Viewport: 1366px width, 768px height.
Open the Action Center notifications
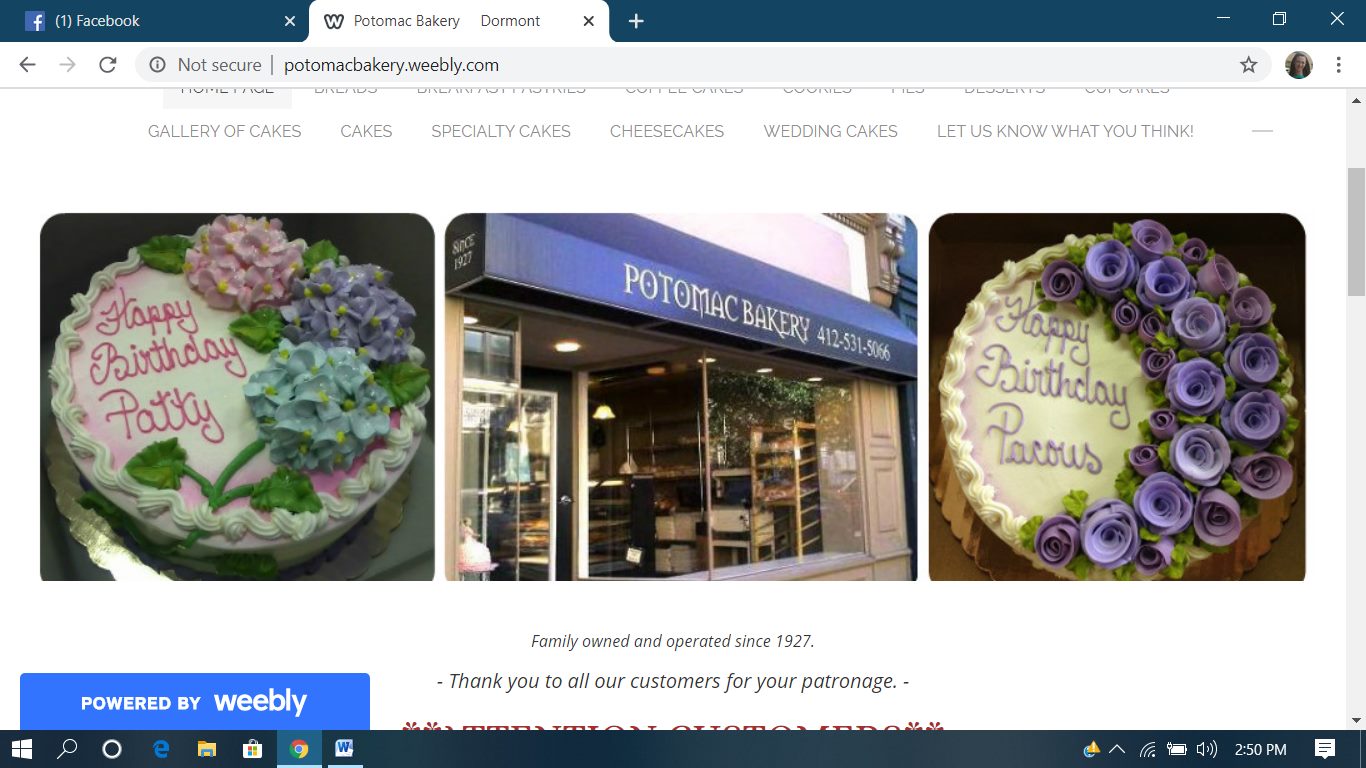(1325, 749)
